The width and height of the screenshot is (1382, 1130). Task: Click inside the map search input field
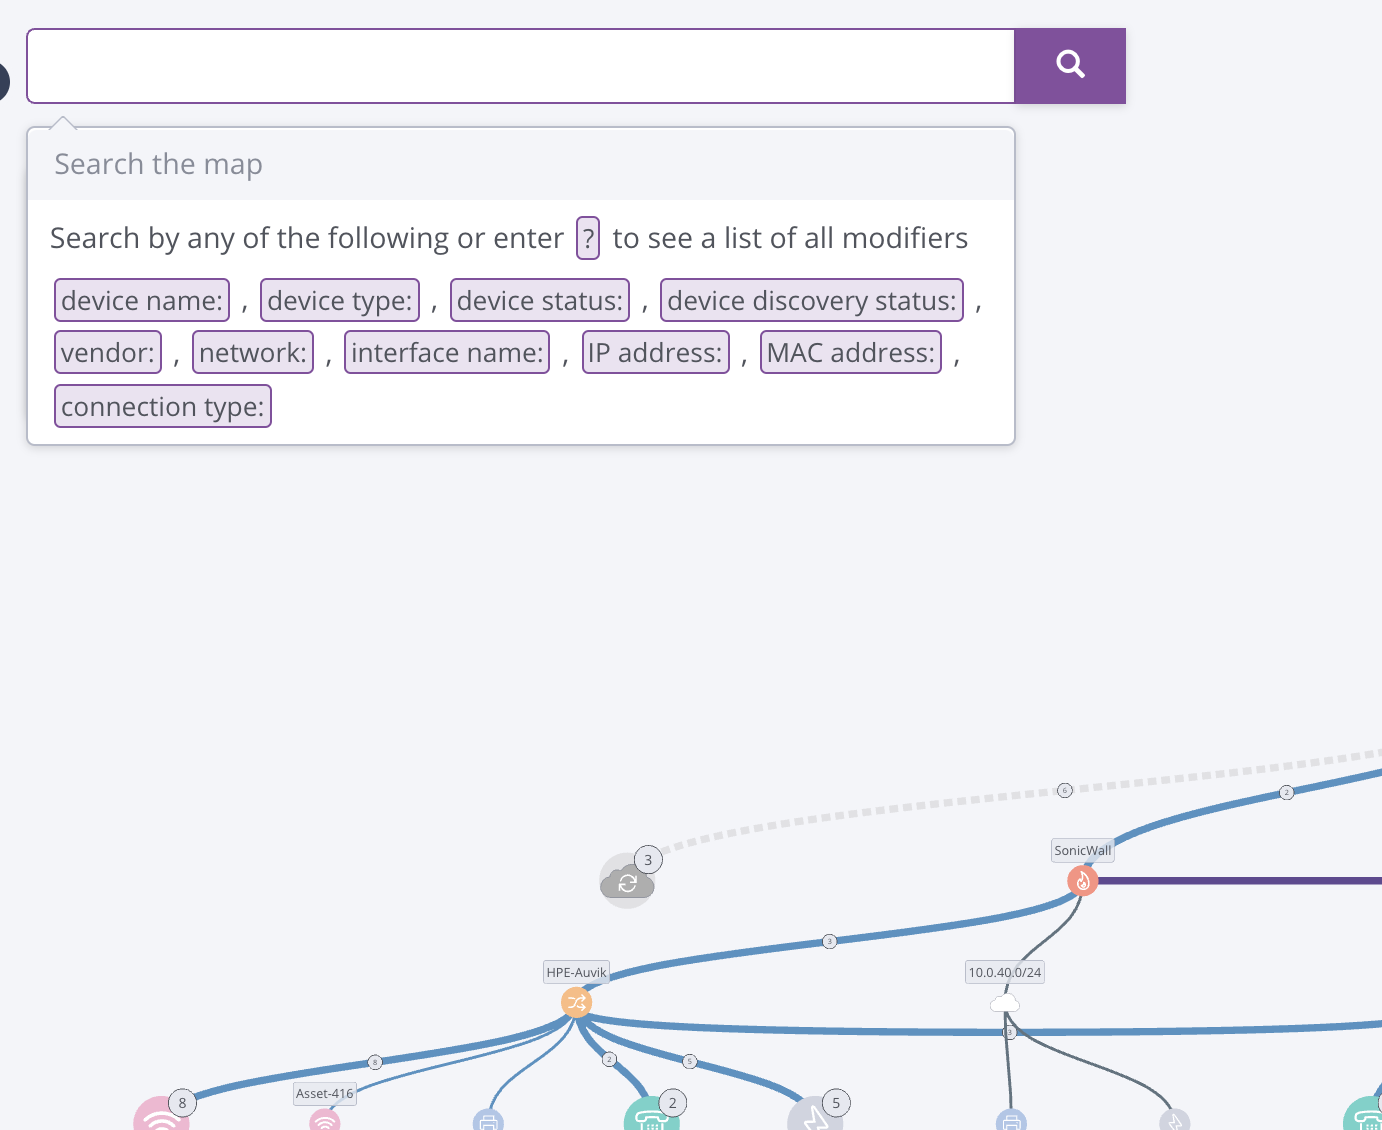pos(520,65)
